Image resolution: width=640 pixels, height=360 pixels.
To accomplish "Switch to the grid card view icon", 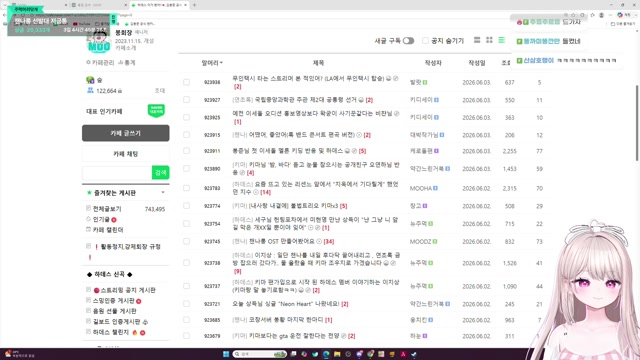I will [489, 40].
